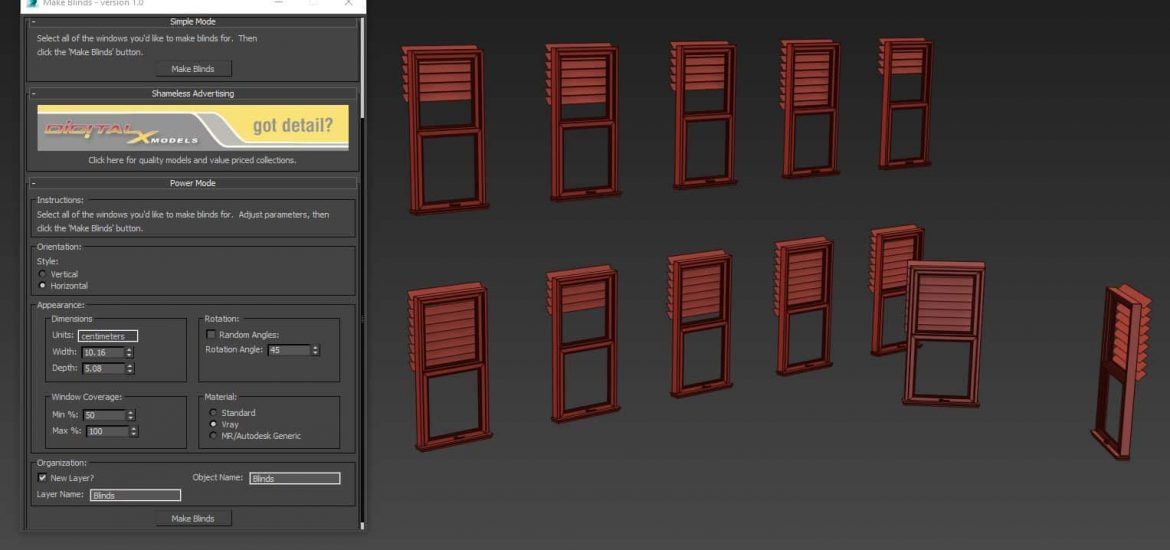1170x550 pixels.
Task: Uncheck the New Layer option
Action: [x=43, y=478]
